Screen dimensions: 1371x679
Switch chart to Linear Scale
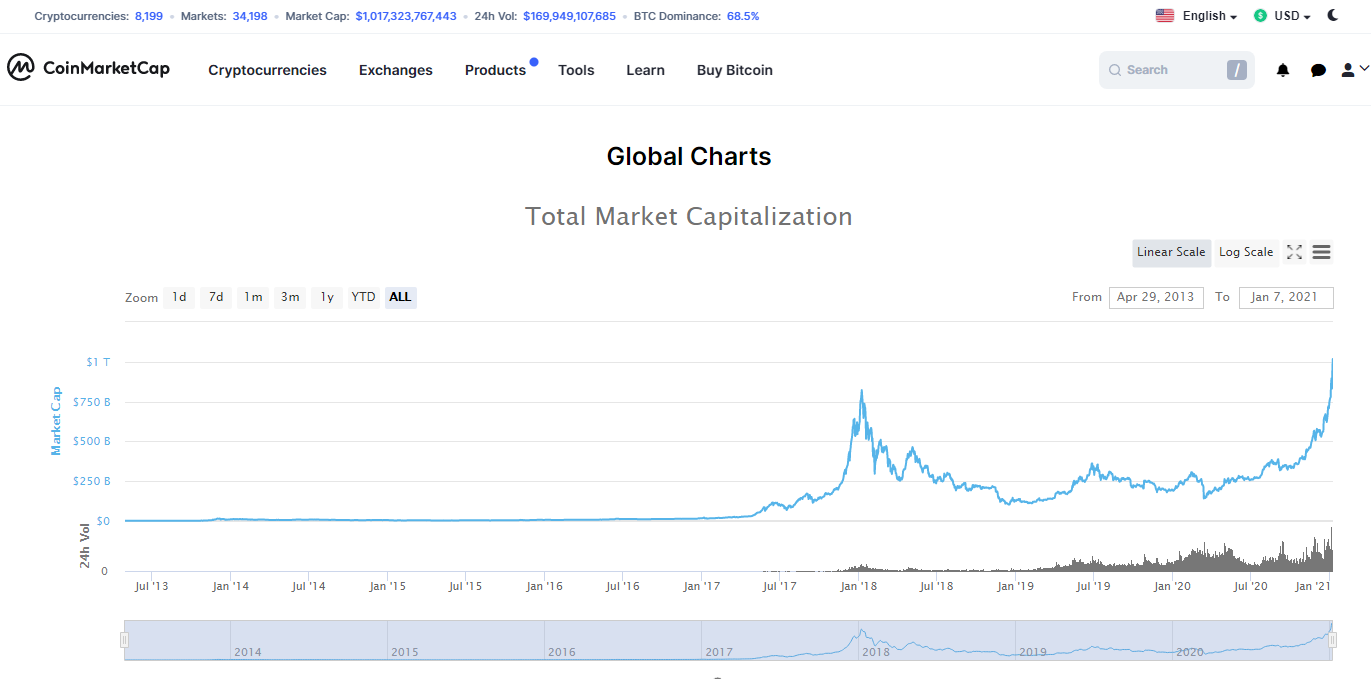point(1171,252)
